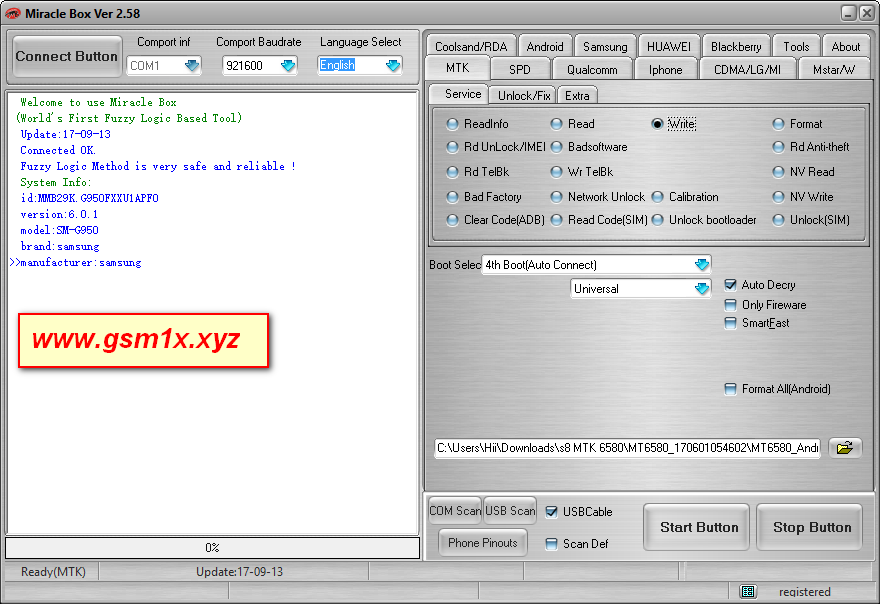This screenshot has height=604, width=880.
Task: Select the Bad Factory radio button
Action: pos(452,197)
